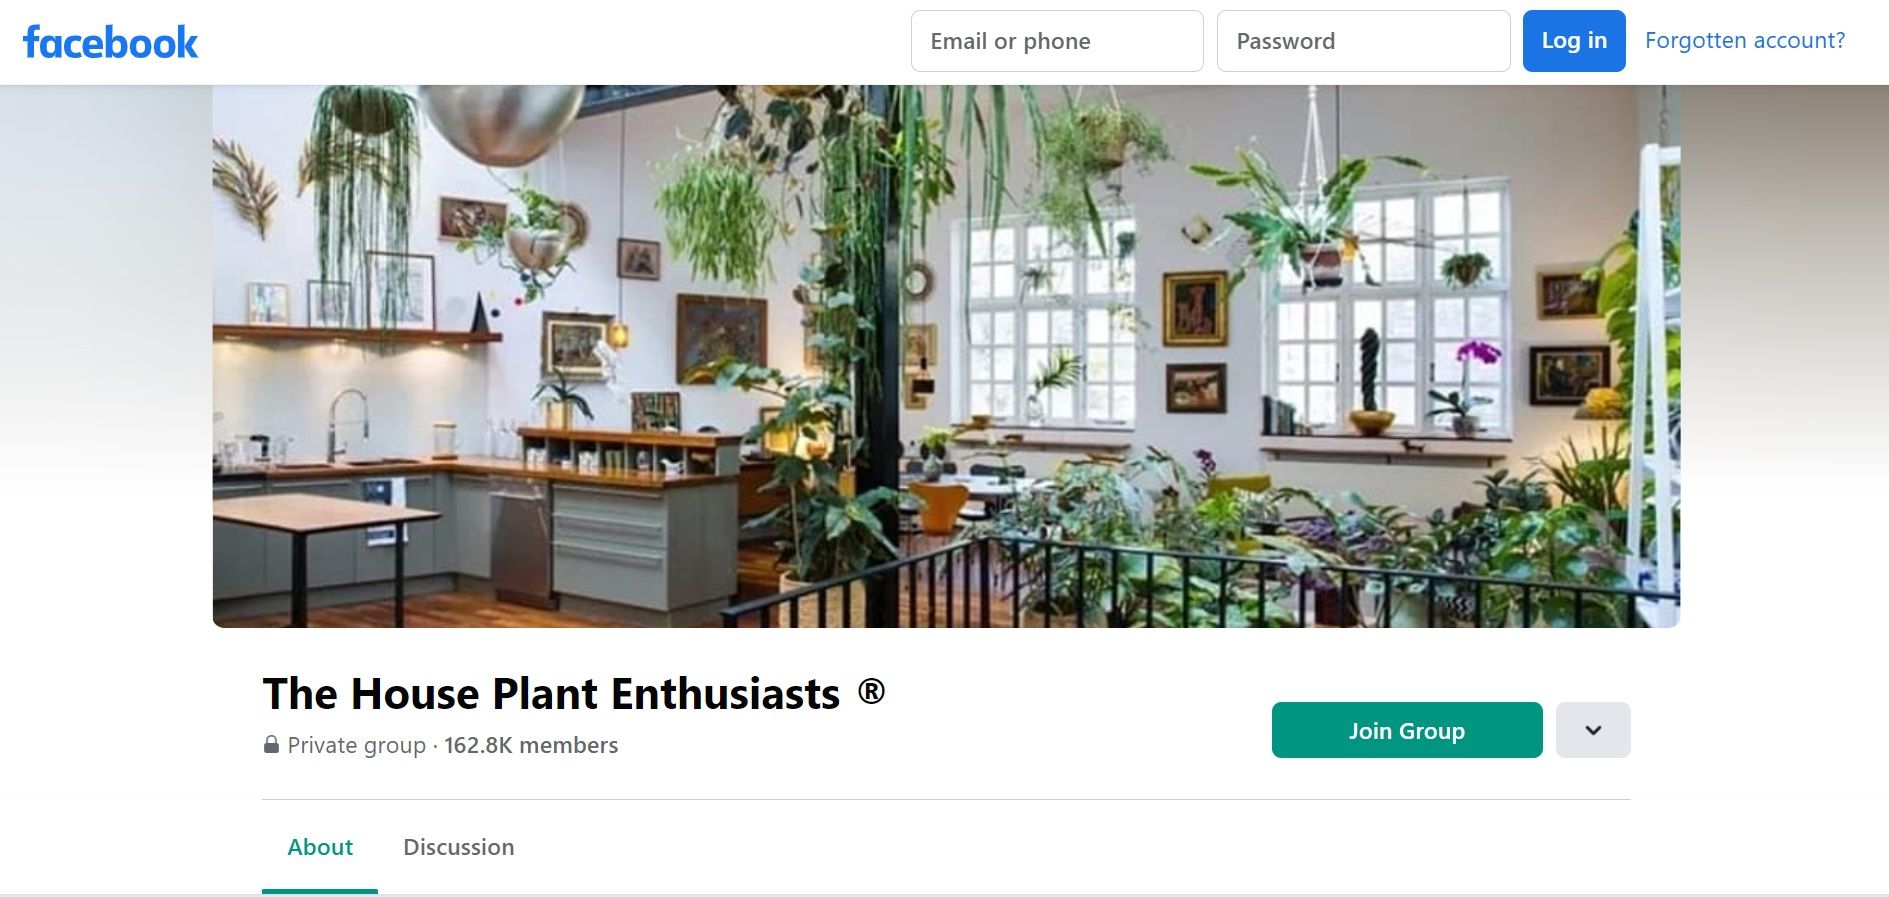Image resolution: width=1889 pixels, height=897 pixels.
Task: Click the orange chair in cover photo
Action: click(x=939, y=507)
